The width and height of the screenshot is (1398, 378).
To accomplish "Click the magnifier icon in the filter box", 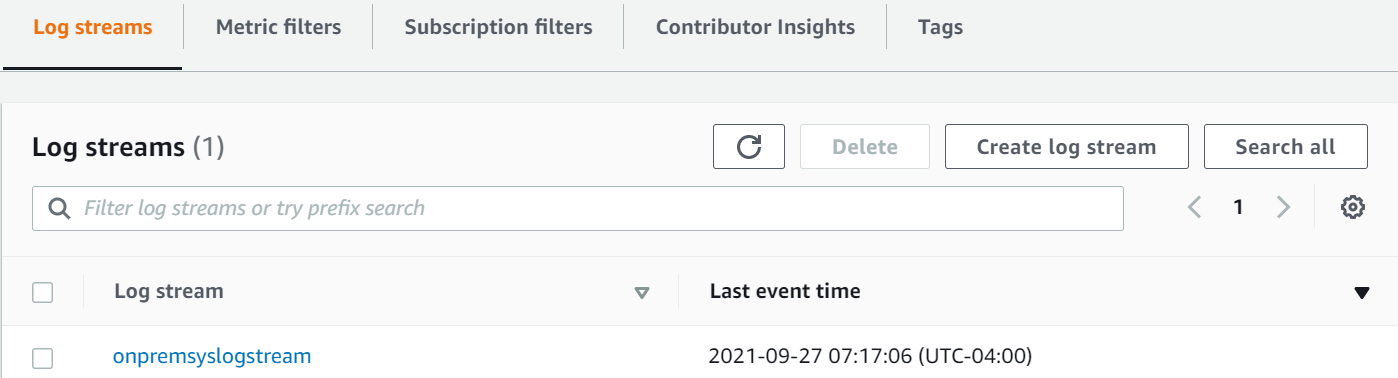I will pos(60,208).
